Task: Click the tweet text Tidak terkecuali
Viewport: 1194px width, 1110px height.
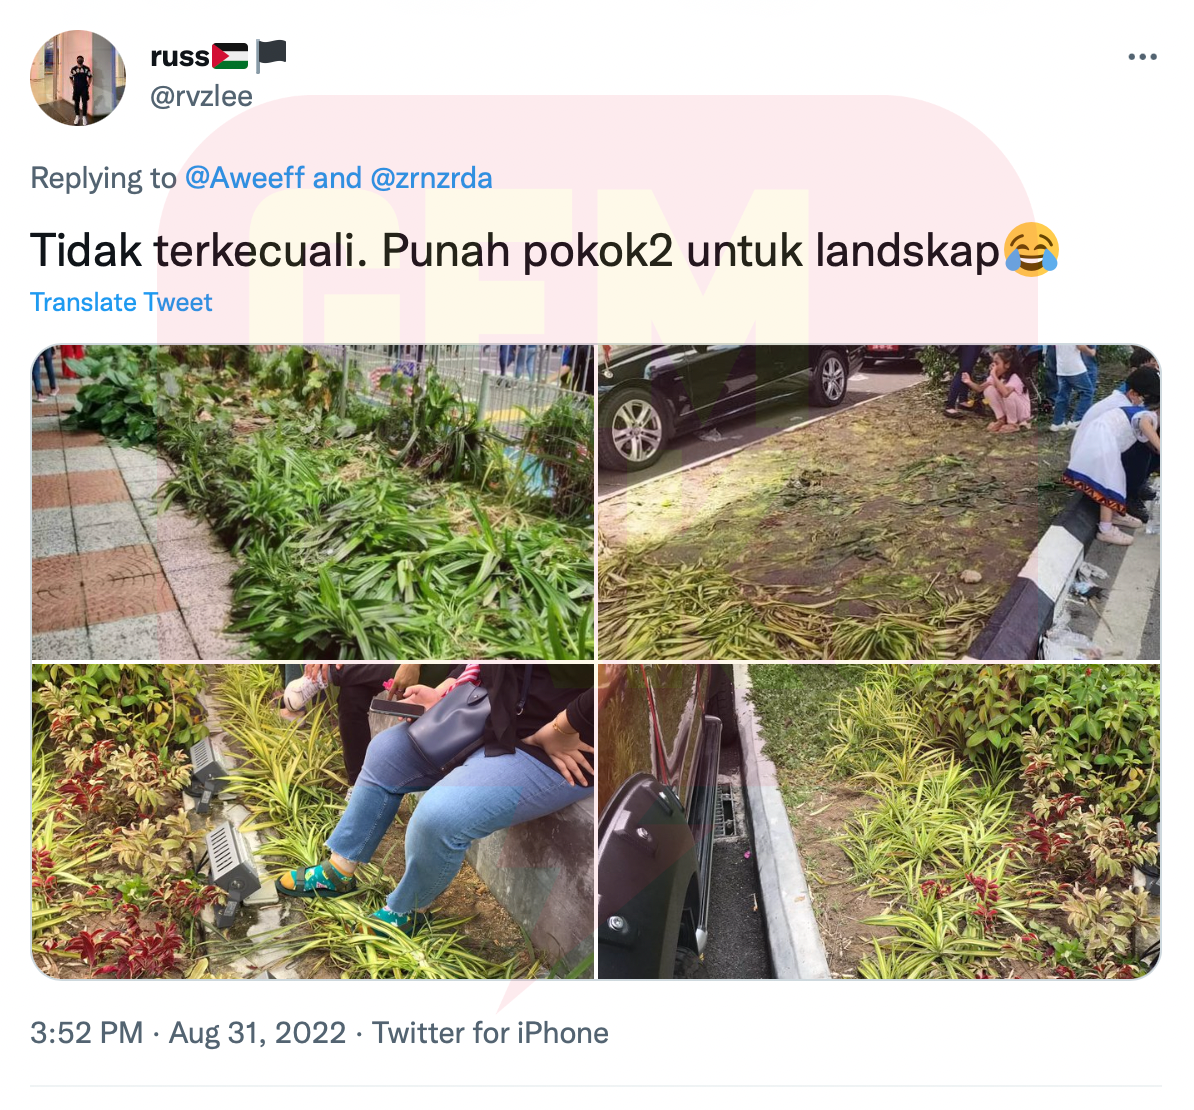Action: tap(199, 250)
